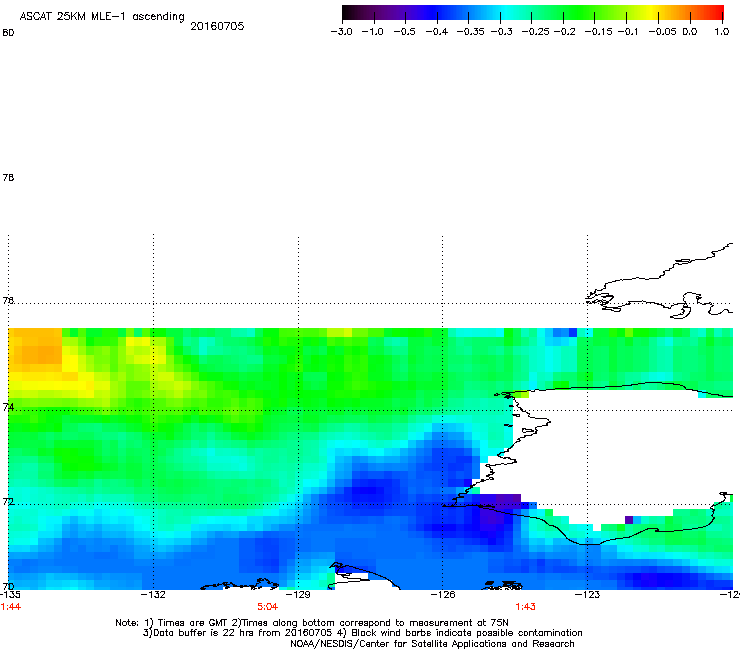Click the red time label 1:43

click(525, 607)
